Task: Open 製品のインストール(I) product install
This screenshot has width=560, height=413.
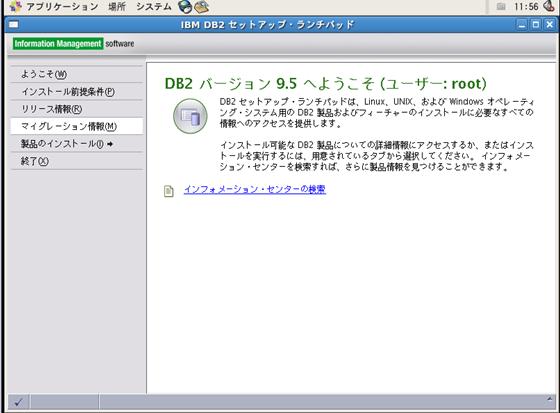Action: tap(76, 144)
